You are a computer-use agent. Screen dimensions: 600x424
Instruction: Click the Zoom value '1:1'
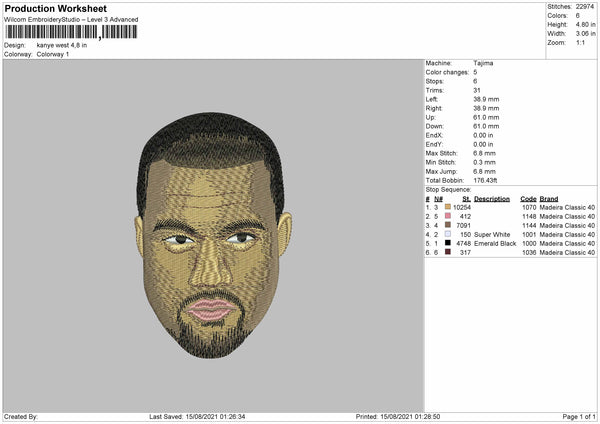click(x=580, y=42)
